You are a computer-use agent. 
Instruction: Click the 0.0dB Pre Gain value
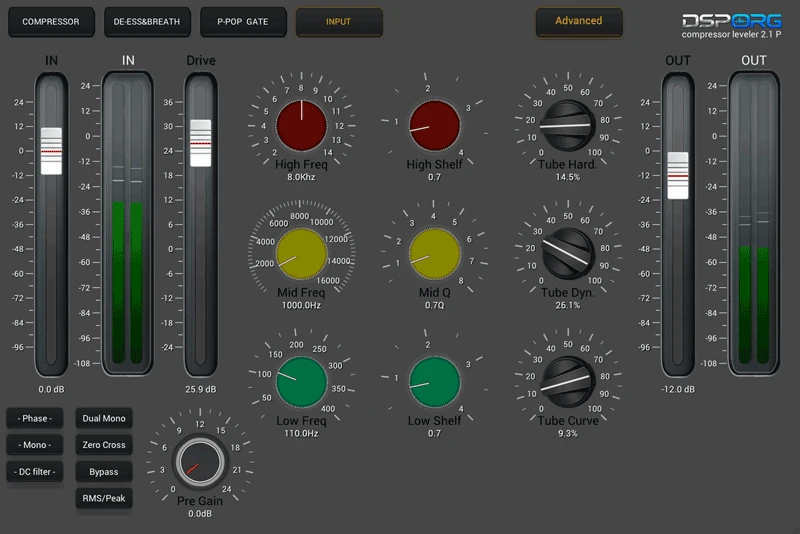(200, 514)
